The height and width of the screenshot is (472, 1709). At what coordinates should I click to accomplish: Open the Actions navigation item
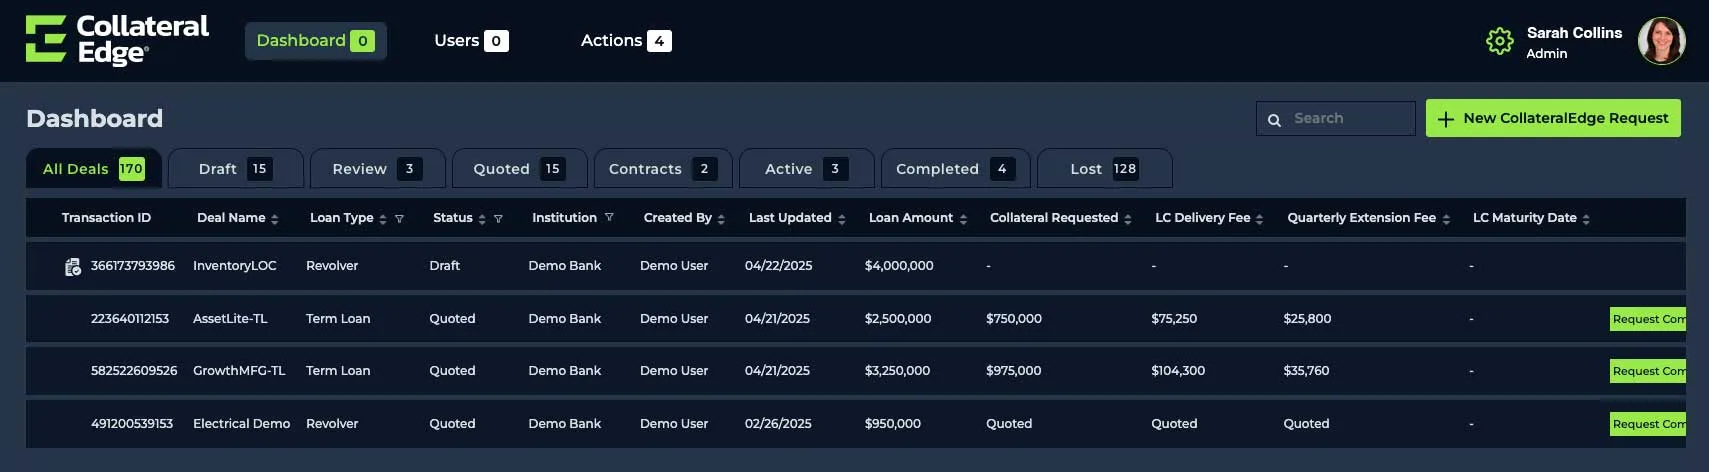tap(626, 41)
